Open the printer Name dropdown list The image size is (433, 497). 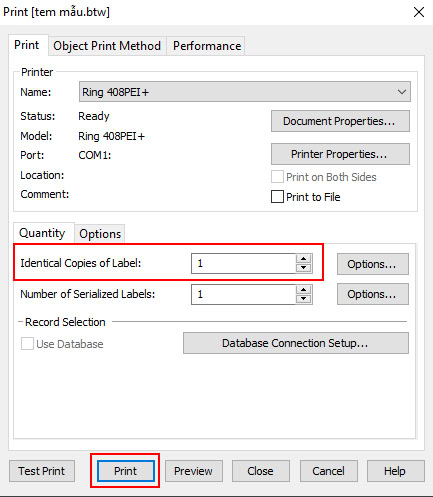tap(245, 92)
